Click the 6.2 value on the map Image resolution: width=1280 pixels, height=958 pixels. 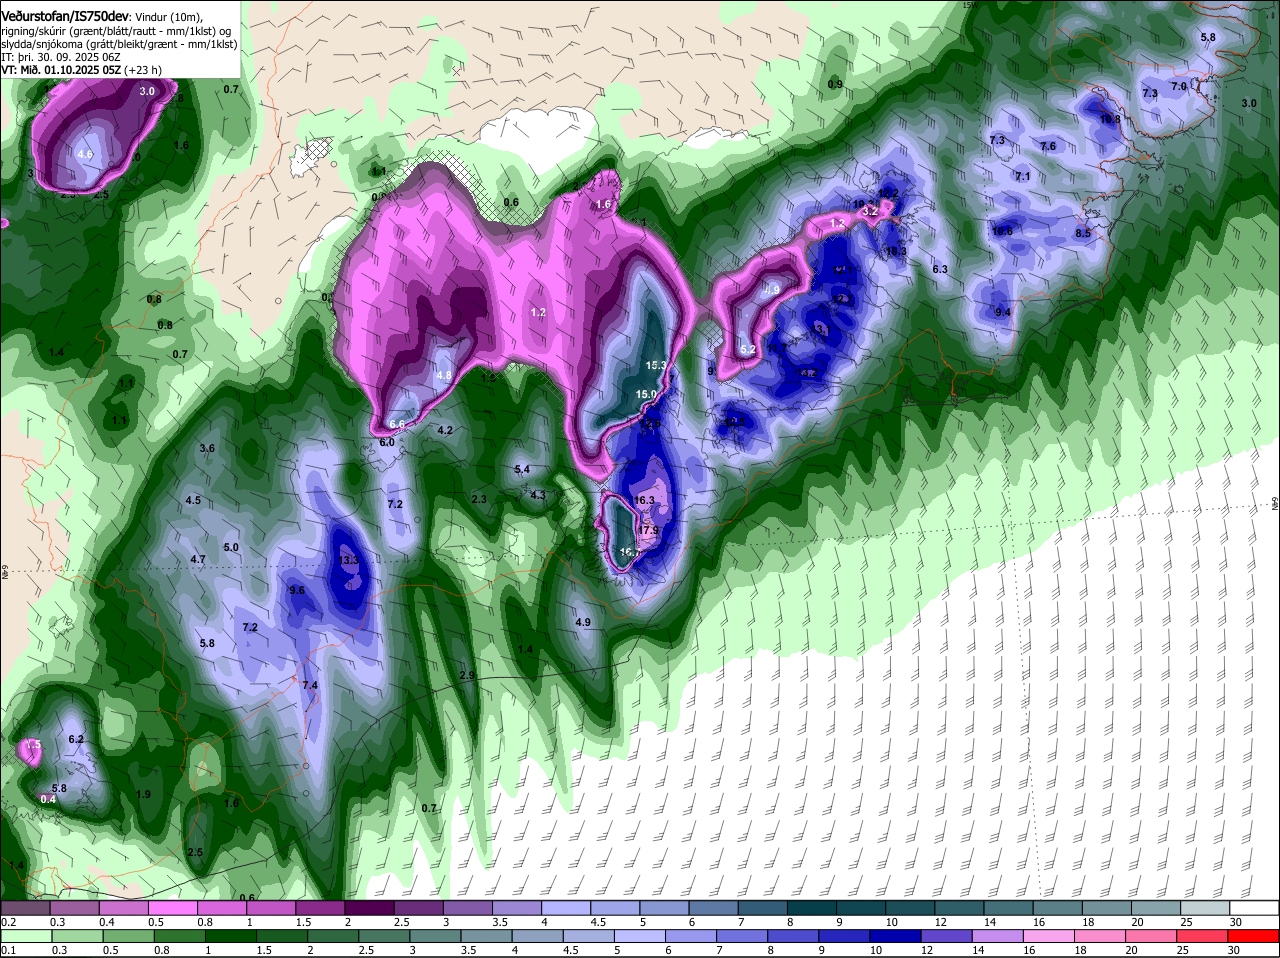point(76,740)
